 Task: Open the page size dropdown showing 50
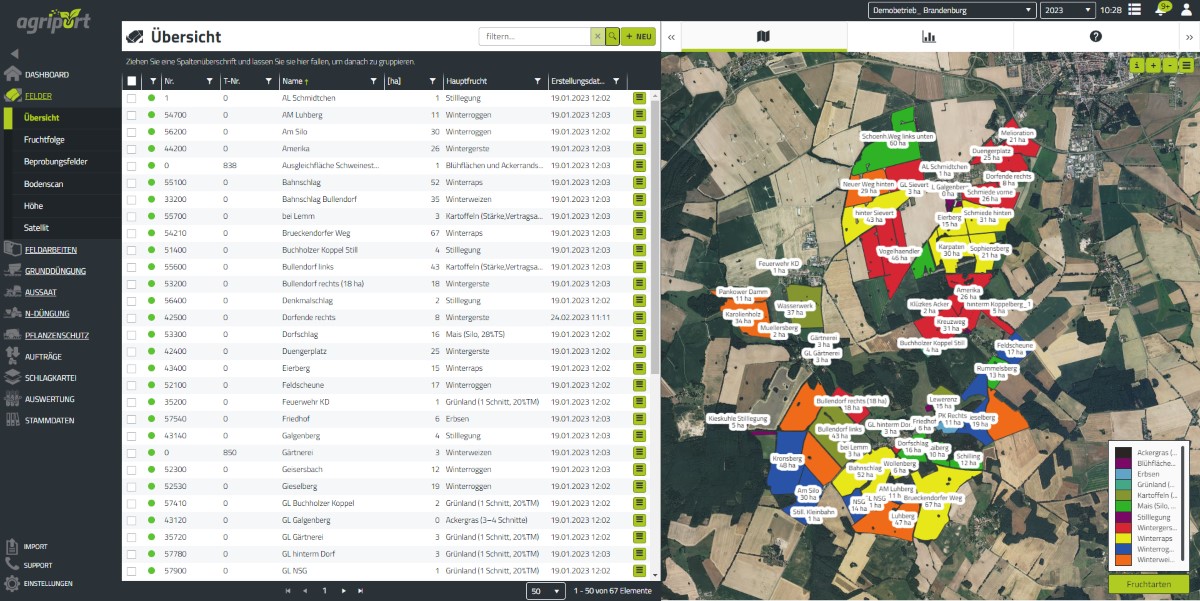click(545, 591)
